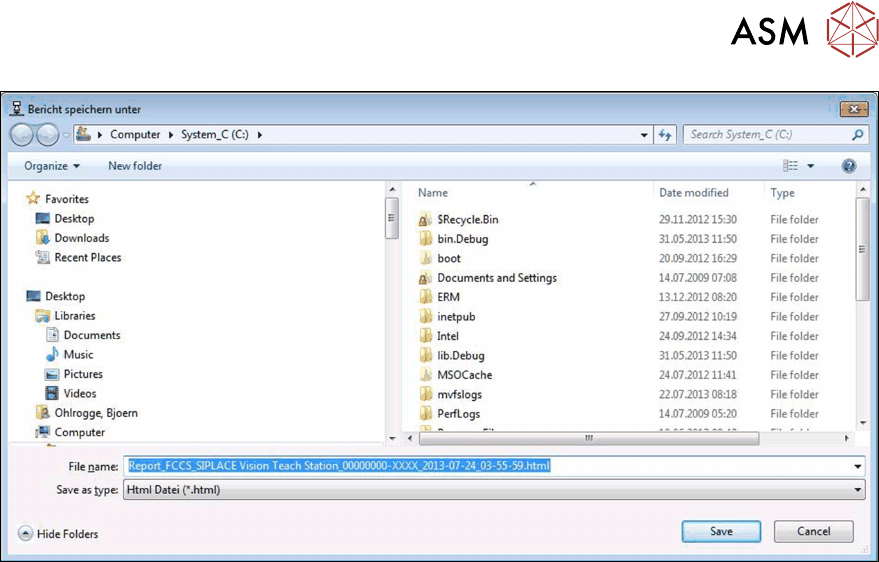879x562 pixels.
Task: Select Computer in the address breadcrumb
Action: coord(135,134)
